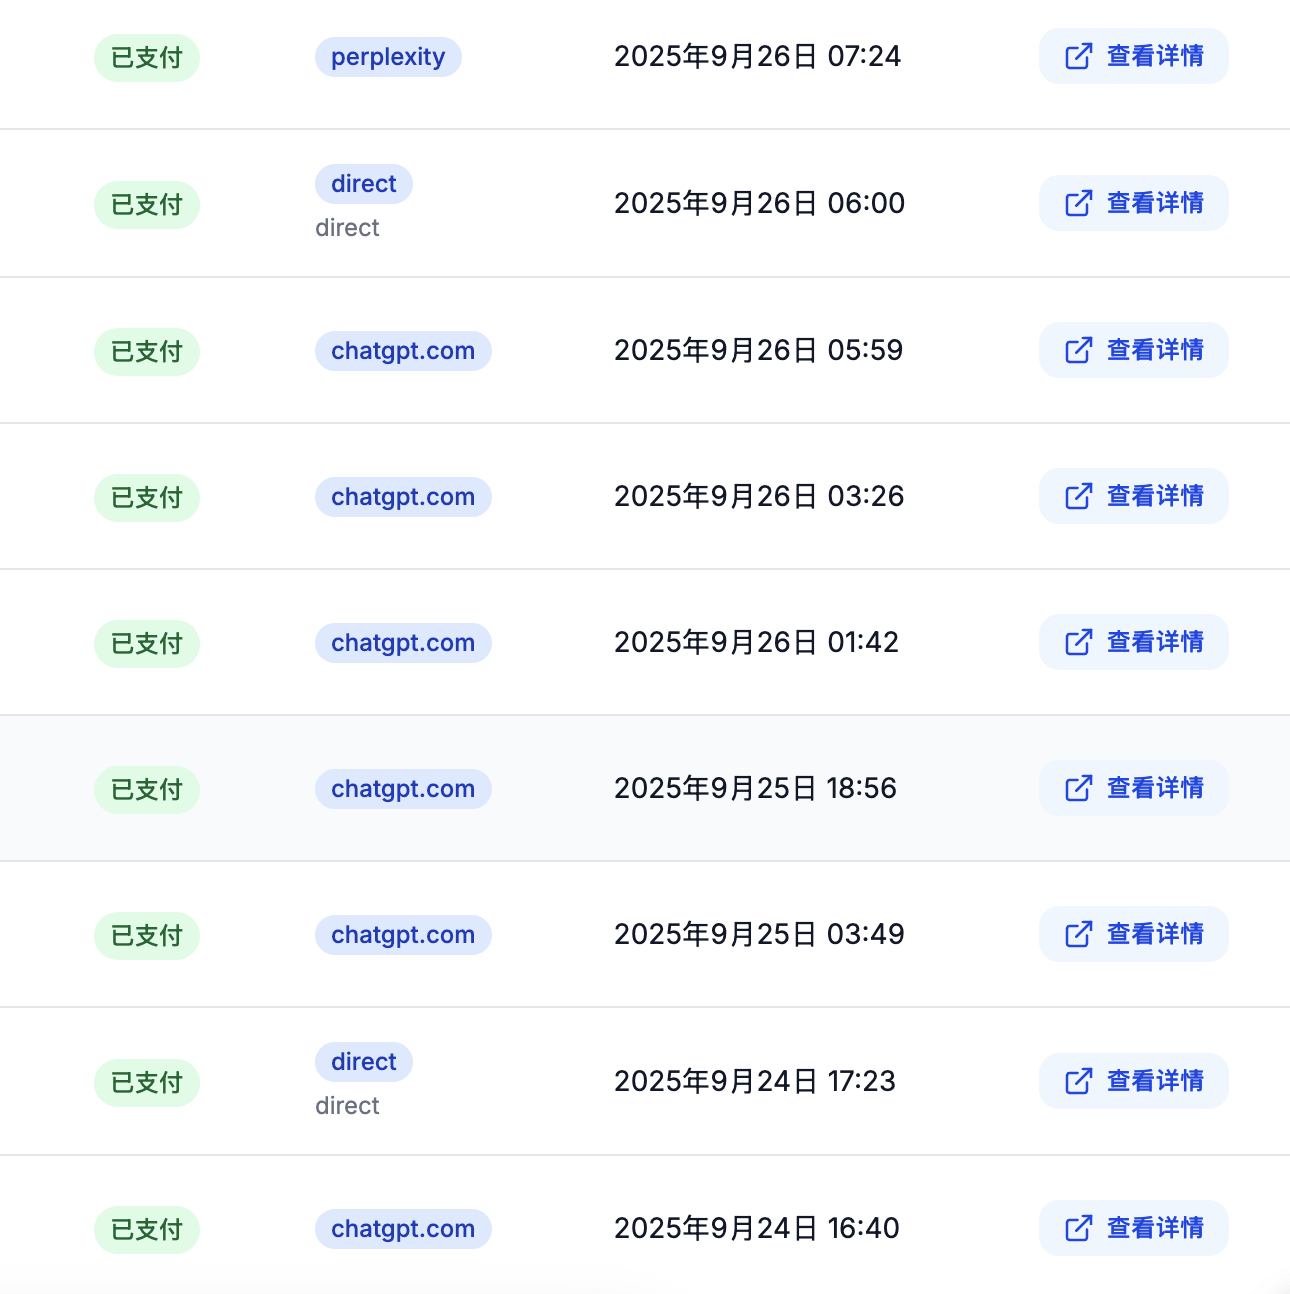
Task: Click the timestamp 2025年9月26日 01:42
Action: coord(756,642)
